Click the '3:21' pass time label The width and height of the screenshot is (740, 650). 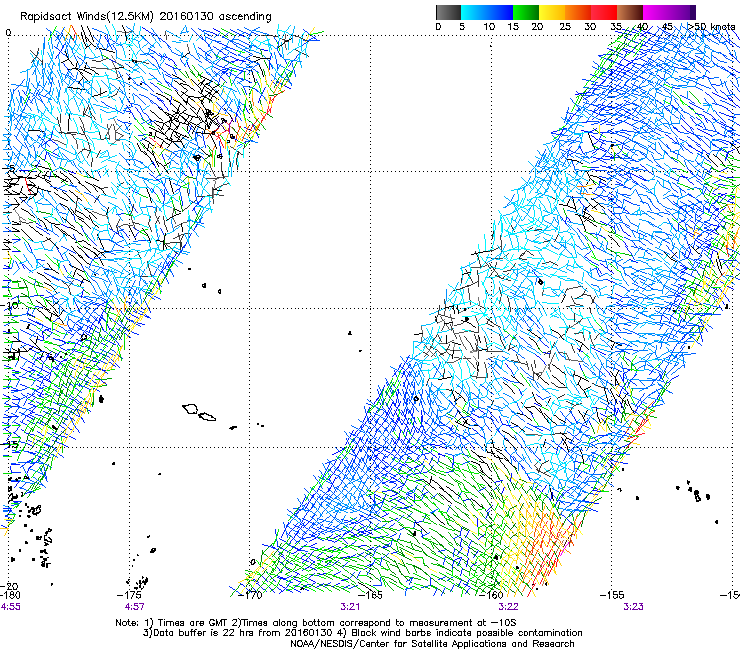350,607
